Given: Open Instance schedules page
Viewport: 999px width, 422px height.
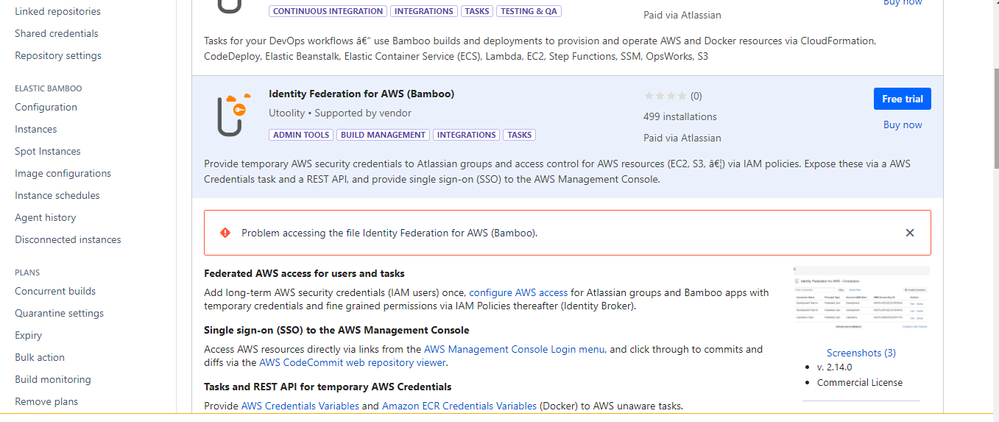Looking at the screenshot, I should pyautogui.click(x=57, y=196).
